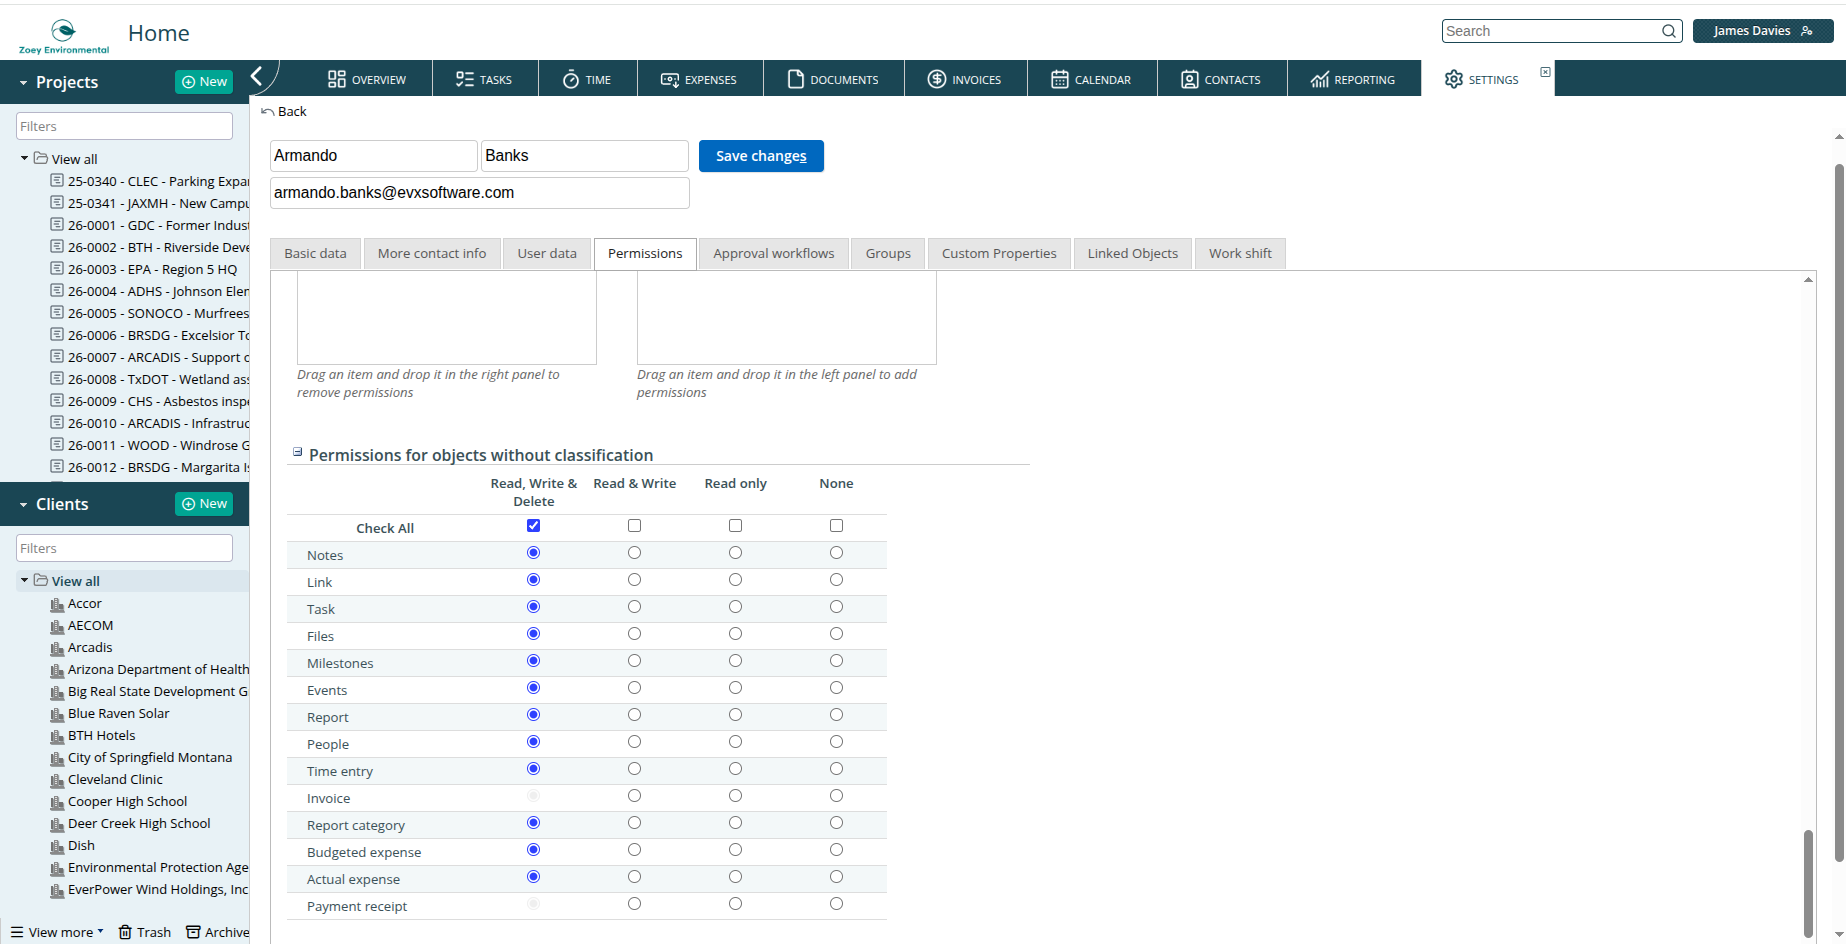Open the Overview grid icon
Image resolution: width=1846 pixels, height=944 pixels.
337,79
